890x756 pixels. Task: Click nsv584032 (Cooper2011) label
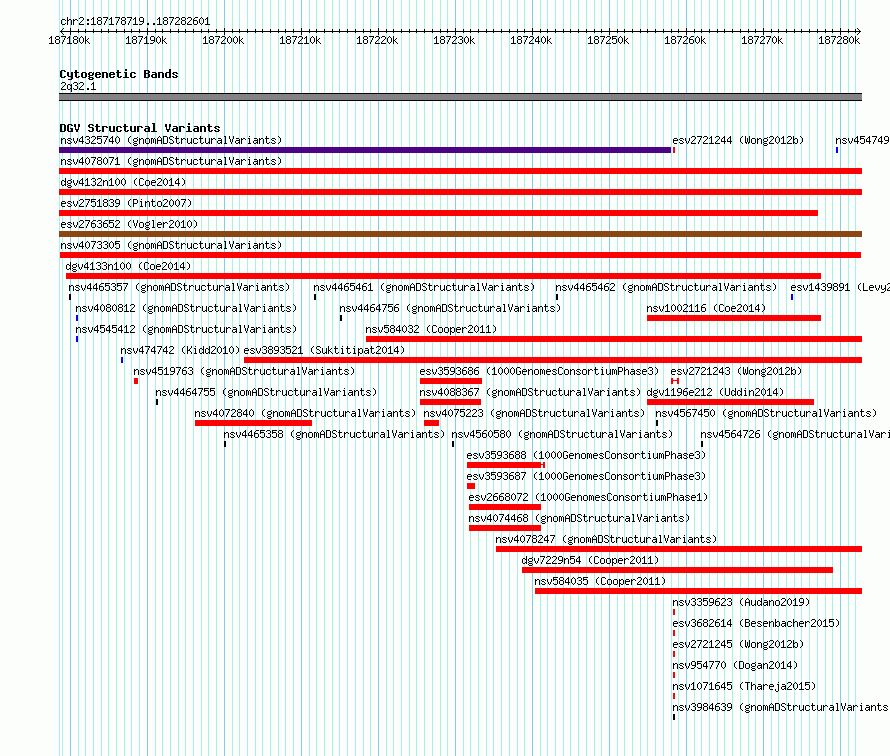pos(431,329)
